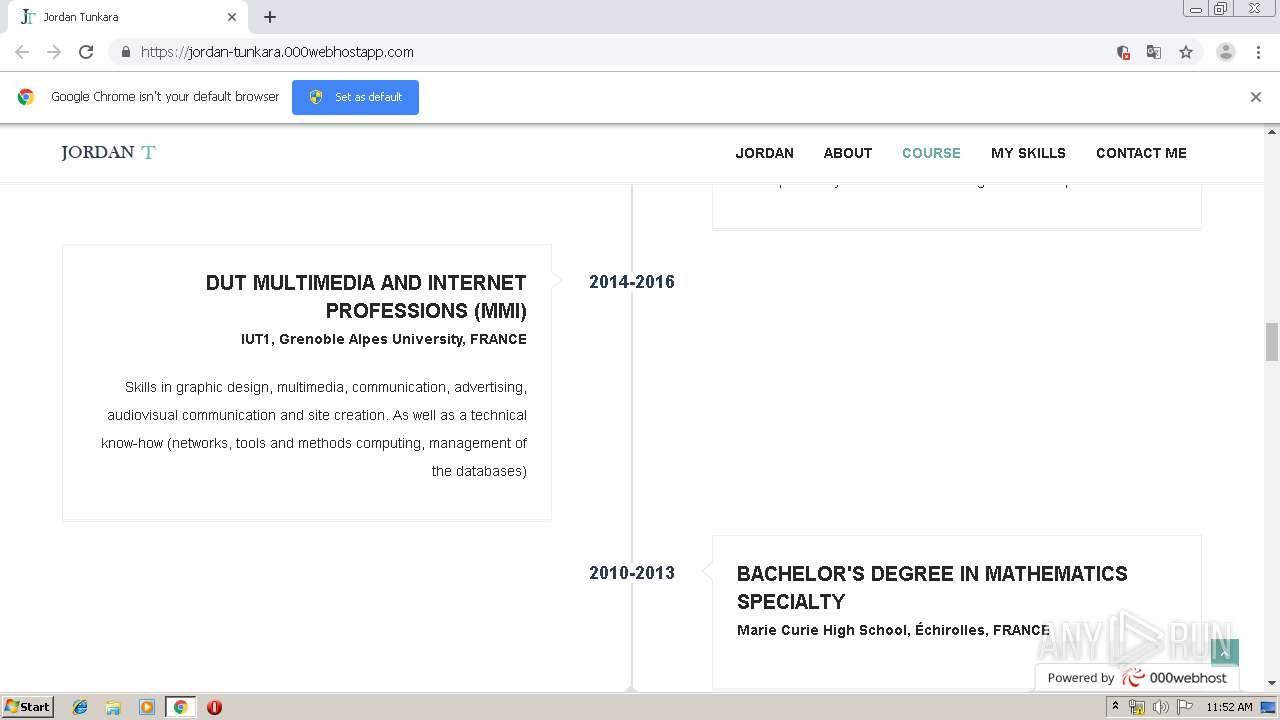Click the Action Center flag tray icon
The image size is (1280, 720).
1185,707
